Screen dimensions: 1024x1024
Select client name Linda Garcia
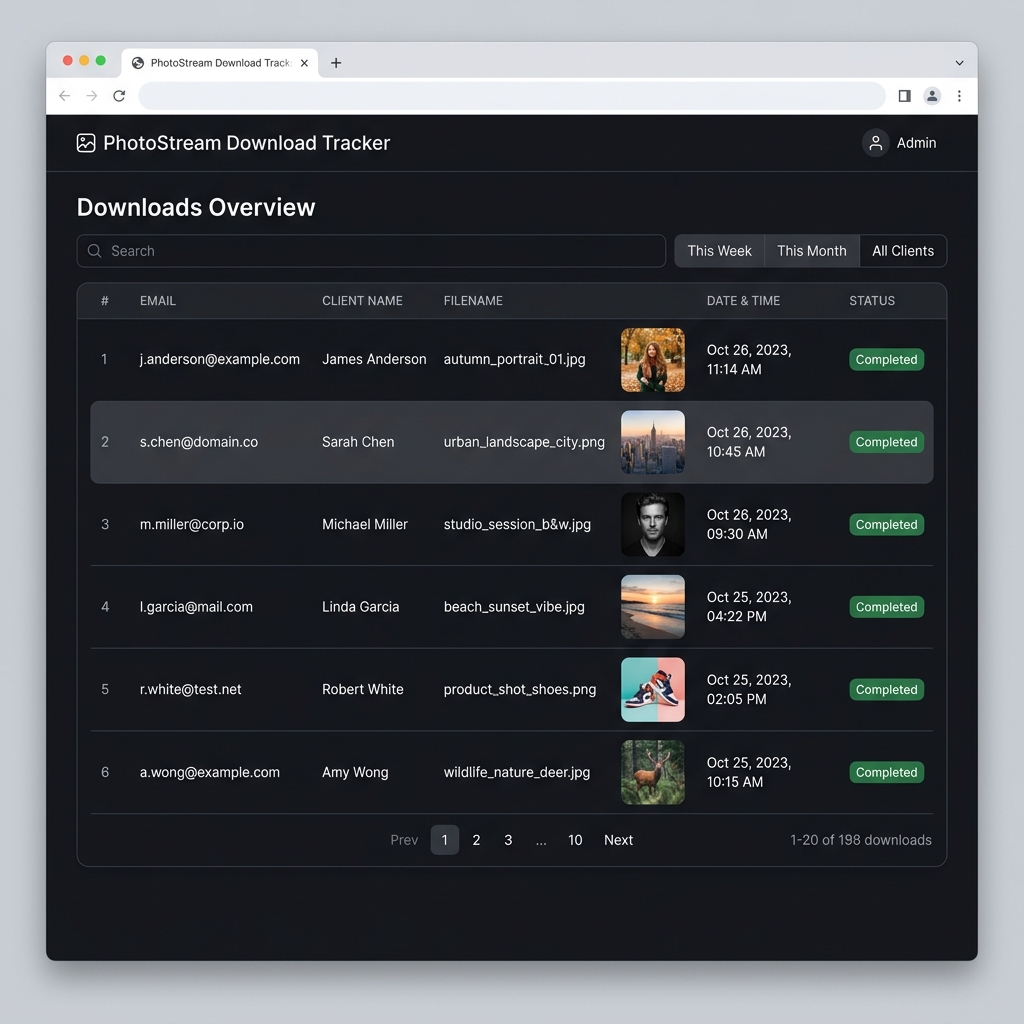pyautogui.click(x=360, y=607)
